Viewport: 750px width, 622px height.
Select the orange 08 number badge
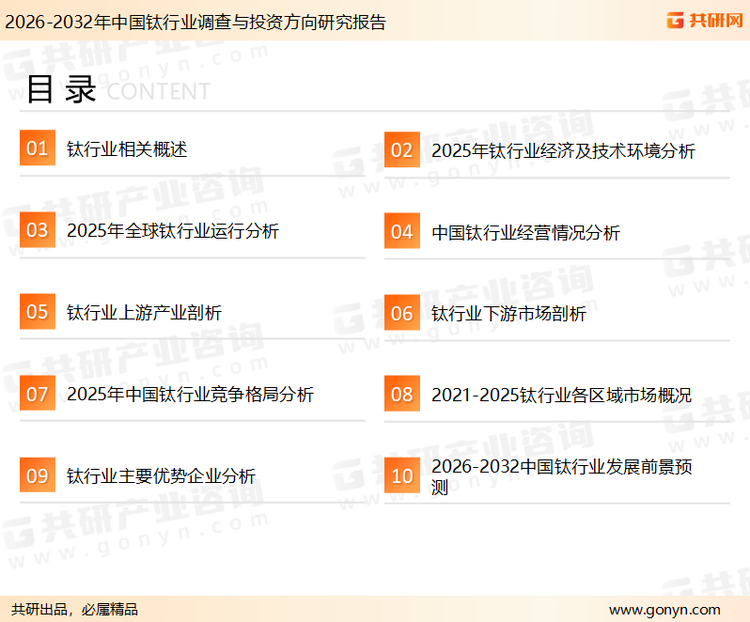tap(402, 394)
